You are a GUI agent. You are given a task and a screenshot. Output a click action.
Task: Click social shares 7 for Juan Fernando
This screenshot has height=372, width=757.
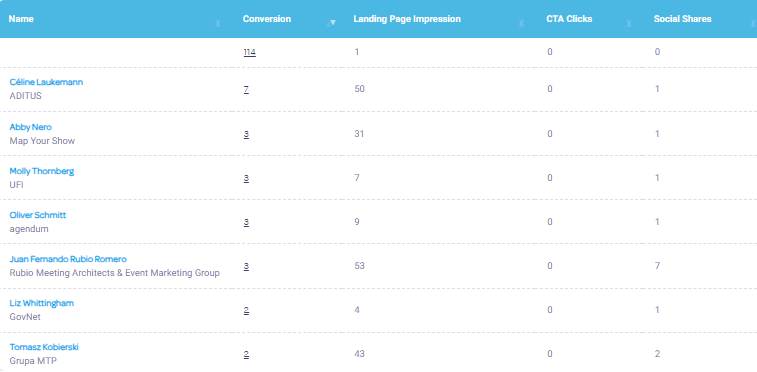click(658, 266)
